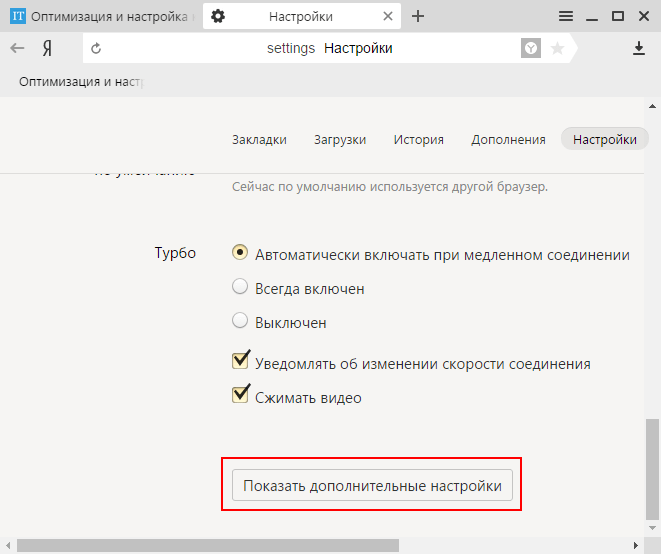
Task: Click the vertical scrollbar thumb
Action: pyautogui.click(x=652, y=470)
